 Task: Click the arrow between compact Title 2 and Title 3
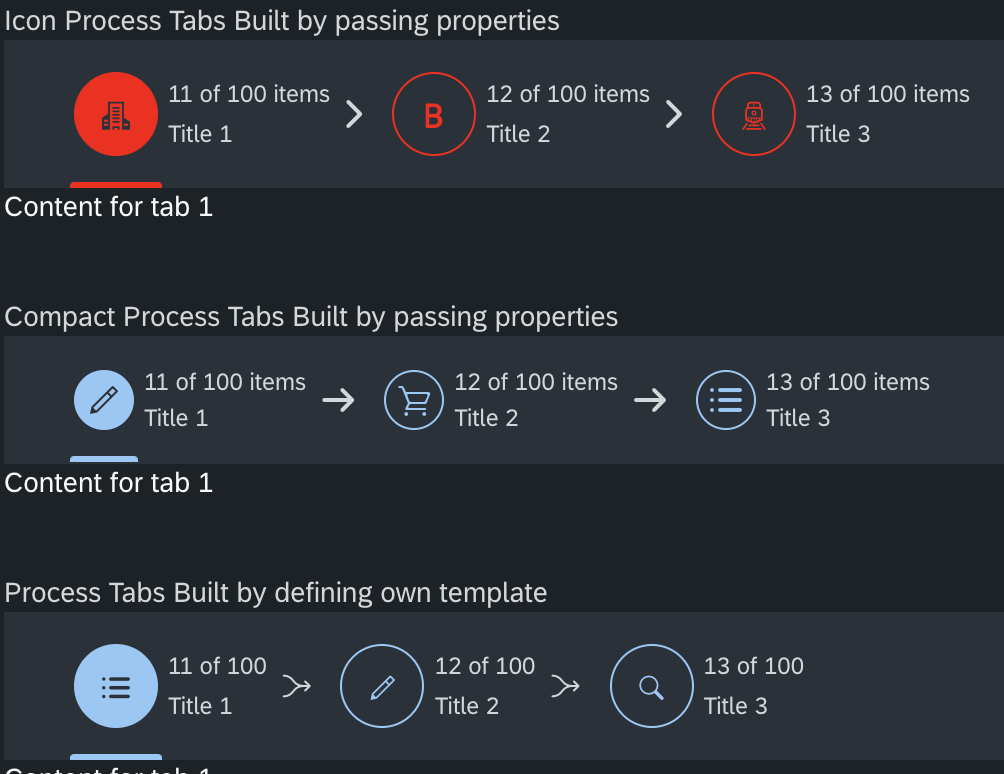click(650, 399)
